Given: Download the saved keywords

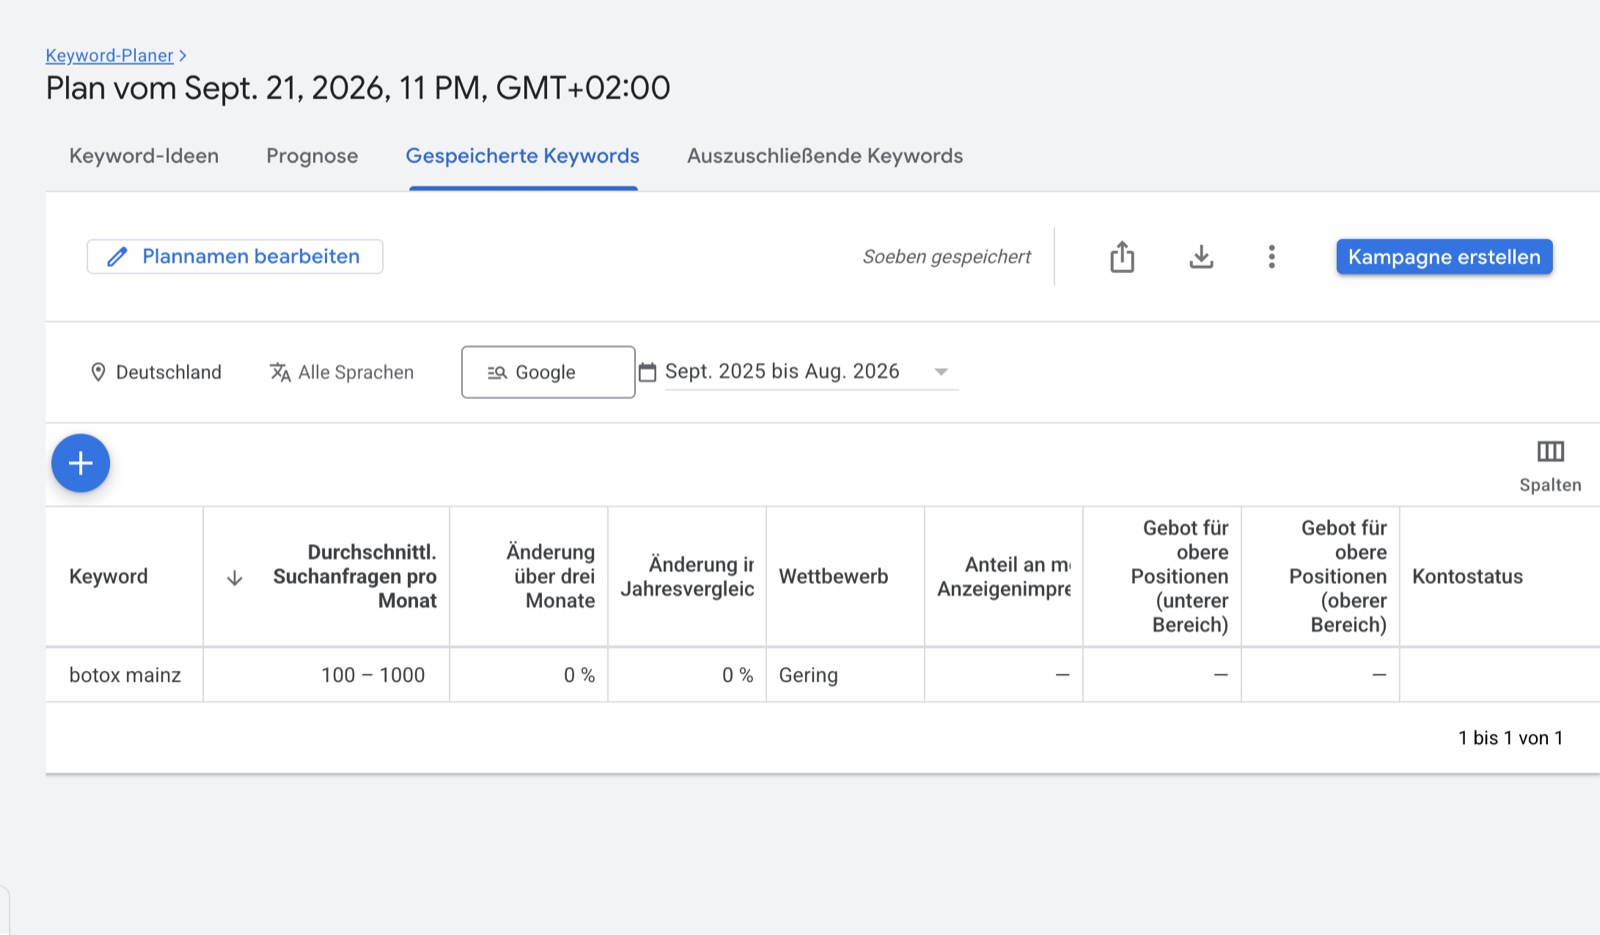Looking at the screenshot, I should 1201,257.
